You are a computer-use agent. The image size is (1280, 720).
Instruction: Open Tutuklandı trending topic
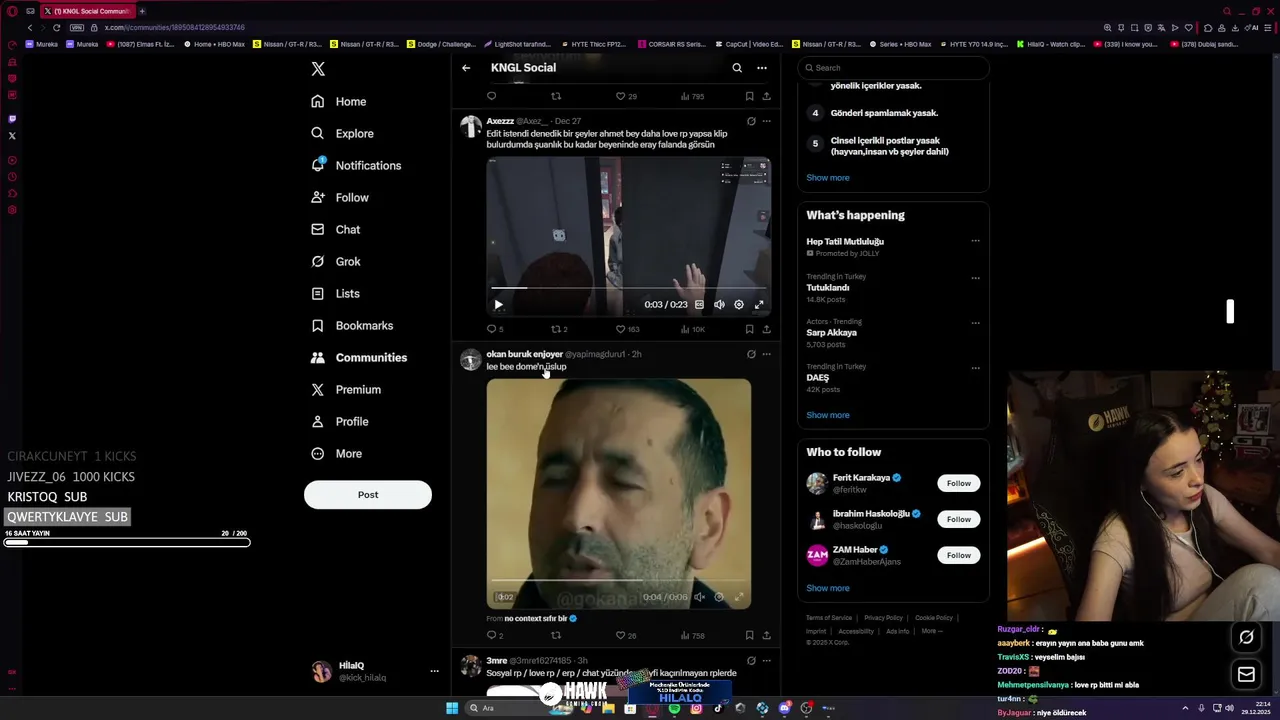tap(828, 288)
